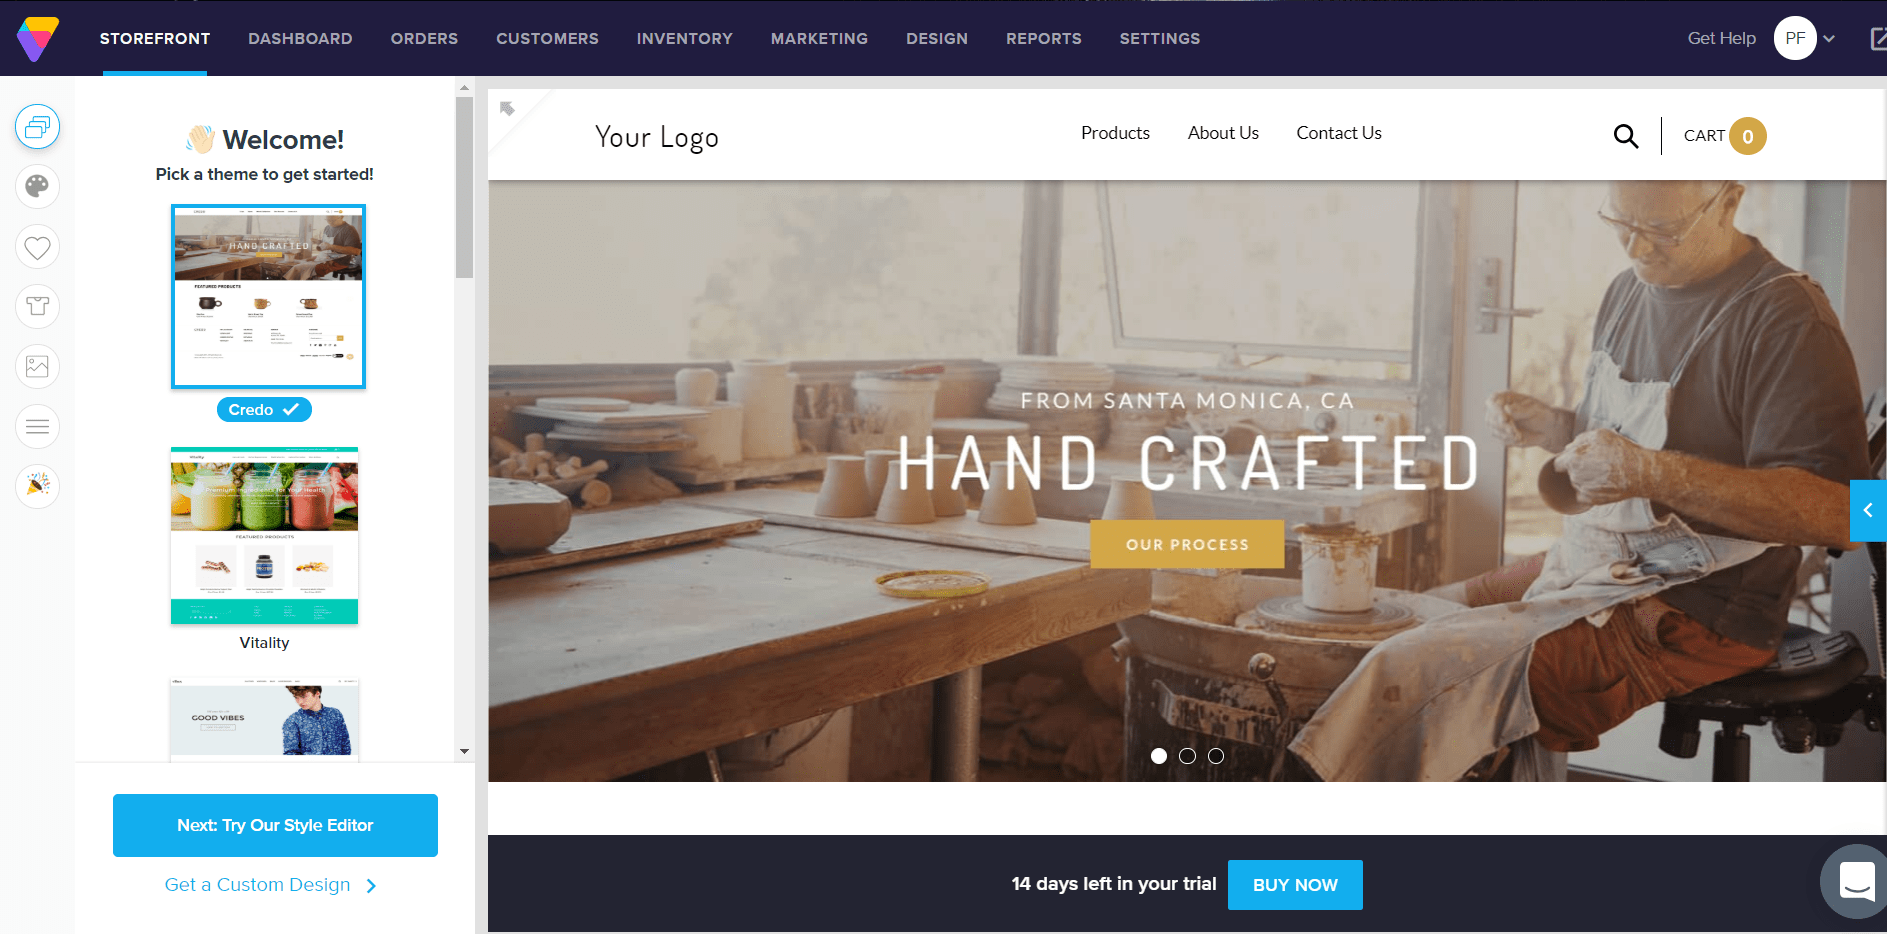Click Next: Try Our Style Editor button
Screen dimensions: 1887x934
click(275, 825)
